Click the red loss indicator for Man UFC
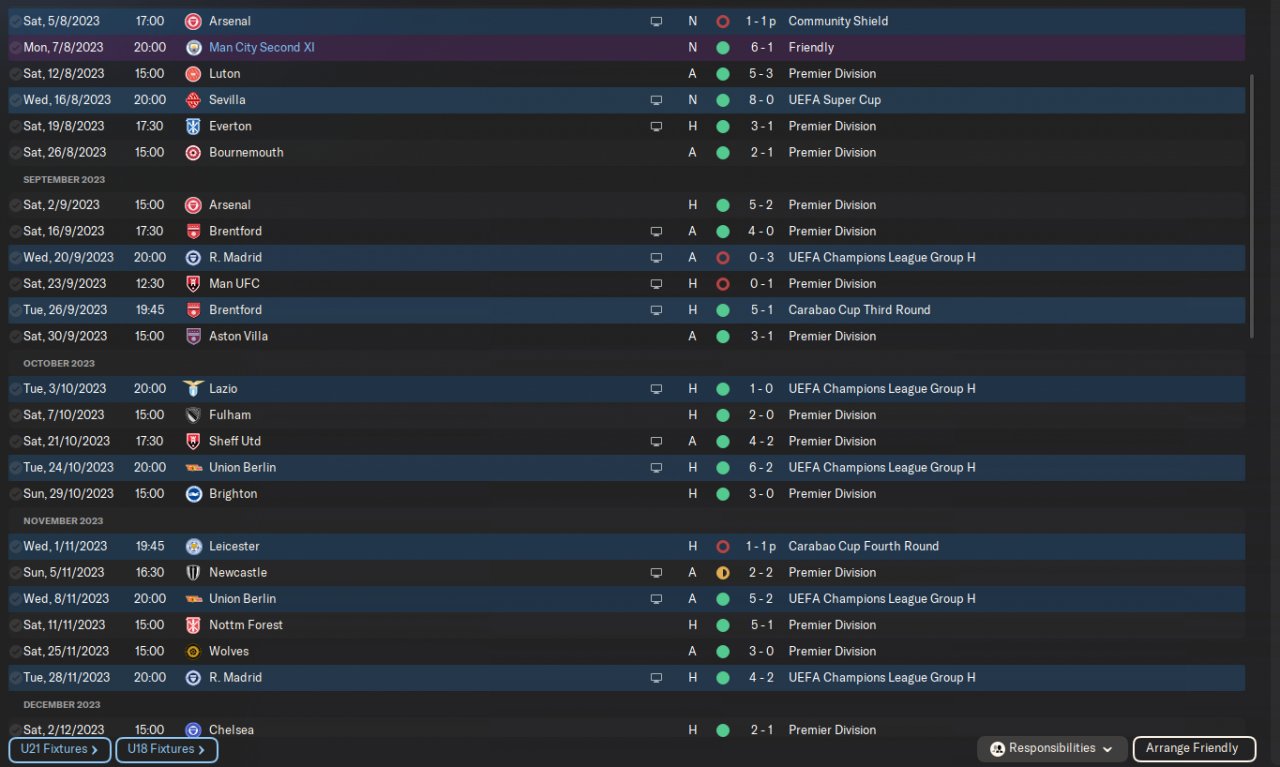1280x767 pixels. (722, 284)
